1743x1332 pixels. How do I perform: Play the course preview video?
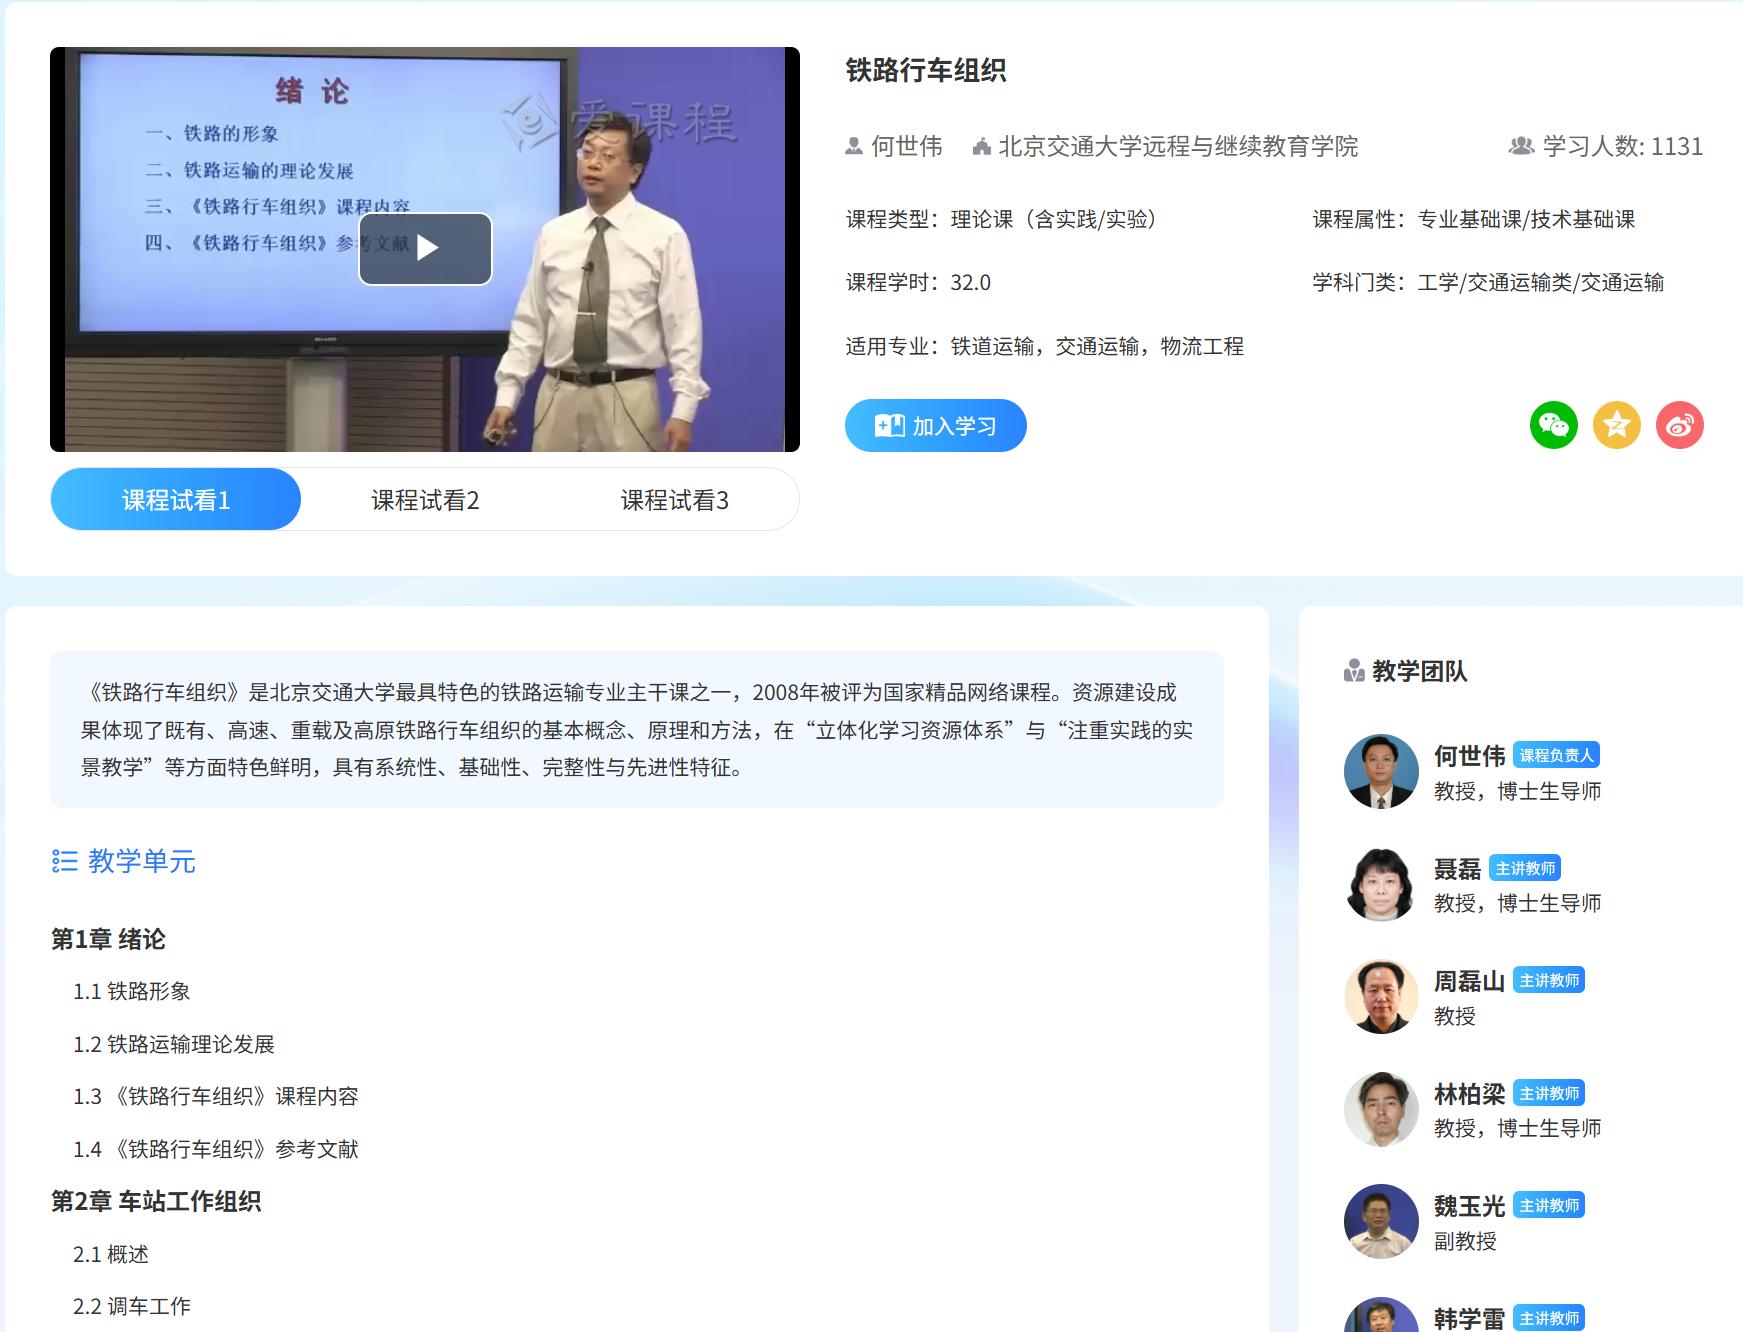tap(425, 248)
